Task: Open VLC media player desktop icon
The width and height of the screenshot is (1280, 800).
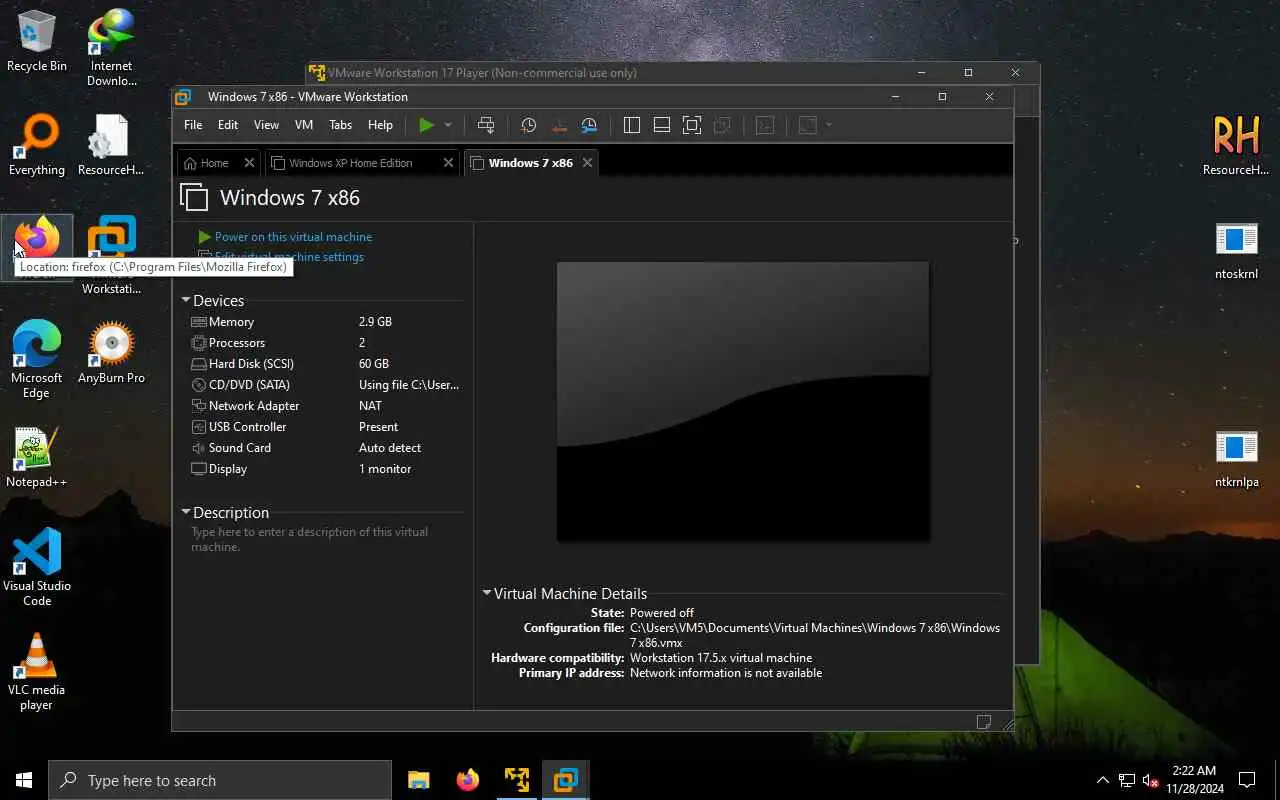Action: click(37, 672)
